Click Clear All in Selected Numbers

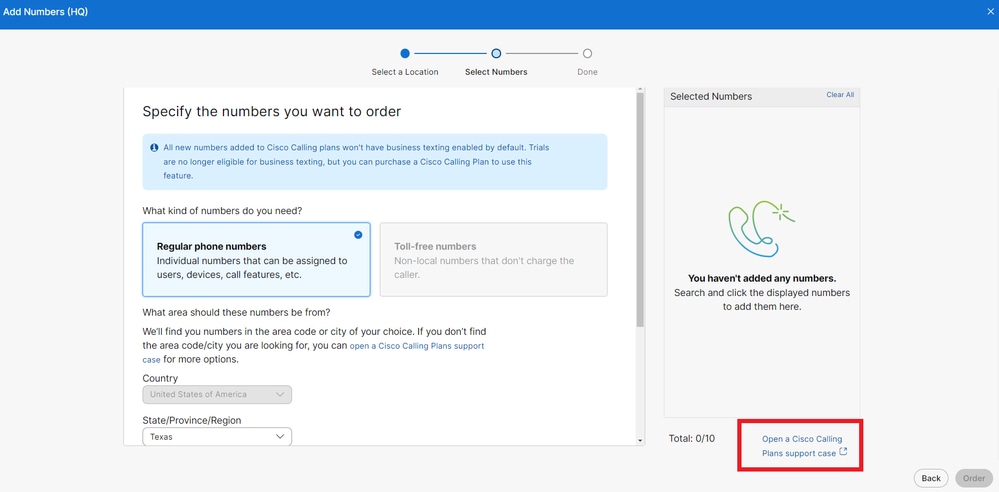pyautogui.click(x=840, y=94)
